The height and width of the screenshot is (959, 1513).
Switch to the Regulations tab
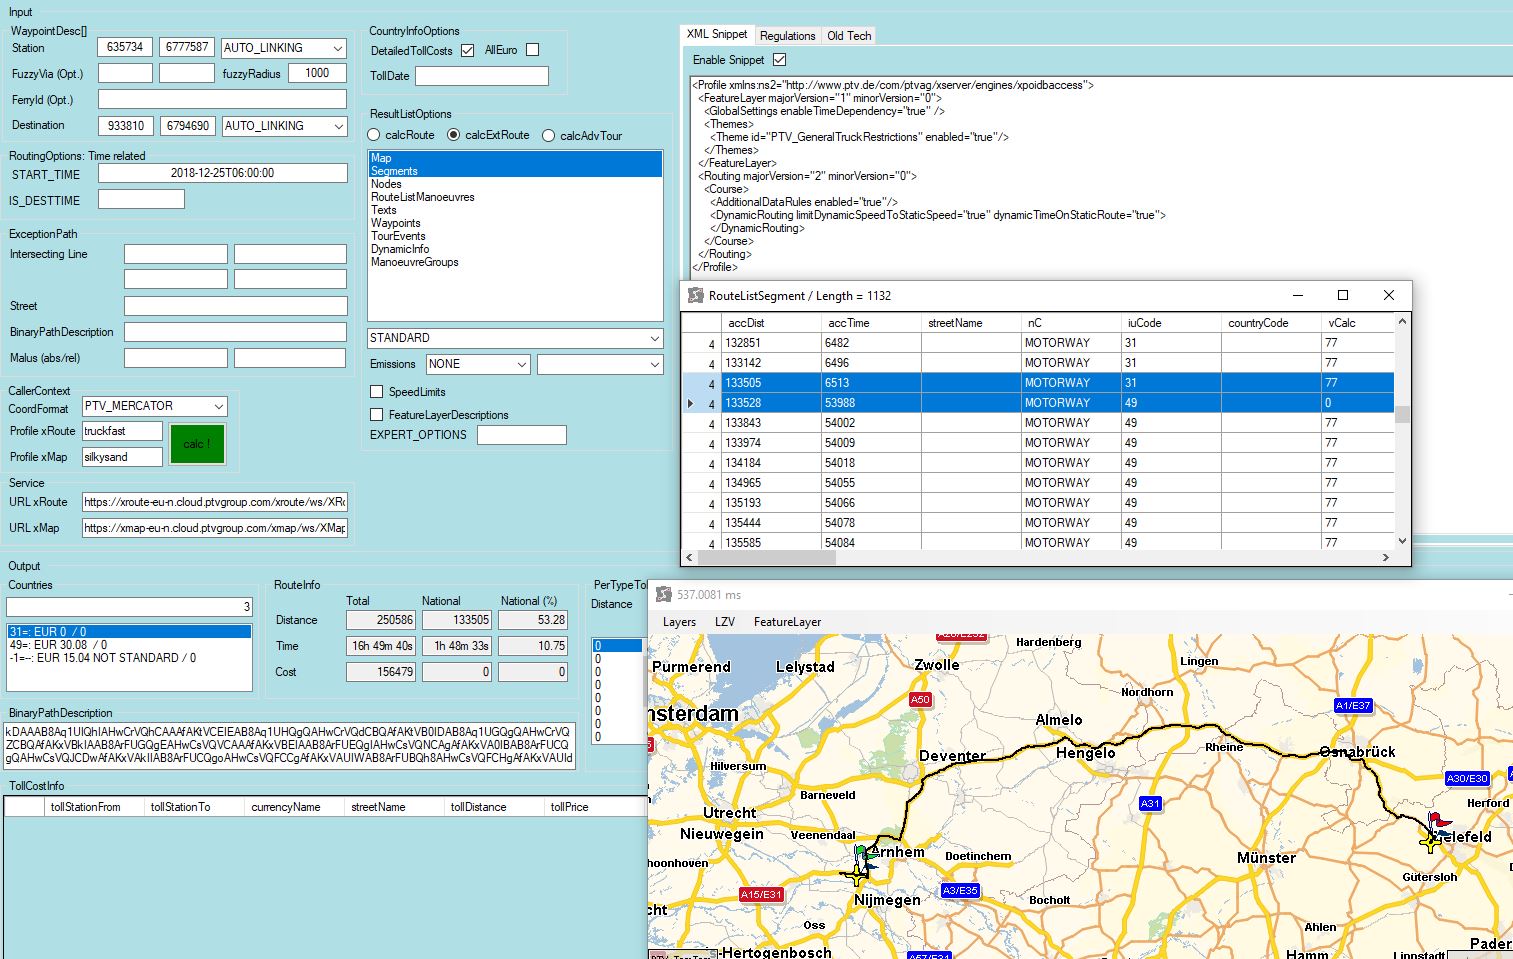(787, 36)
